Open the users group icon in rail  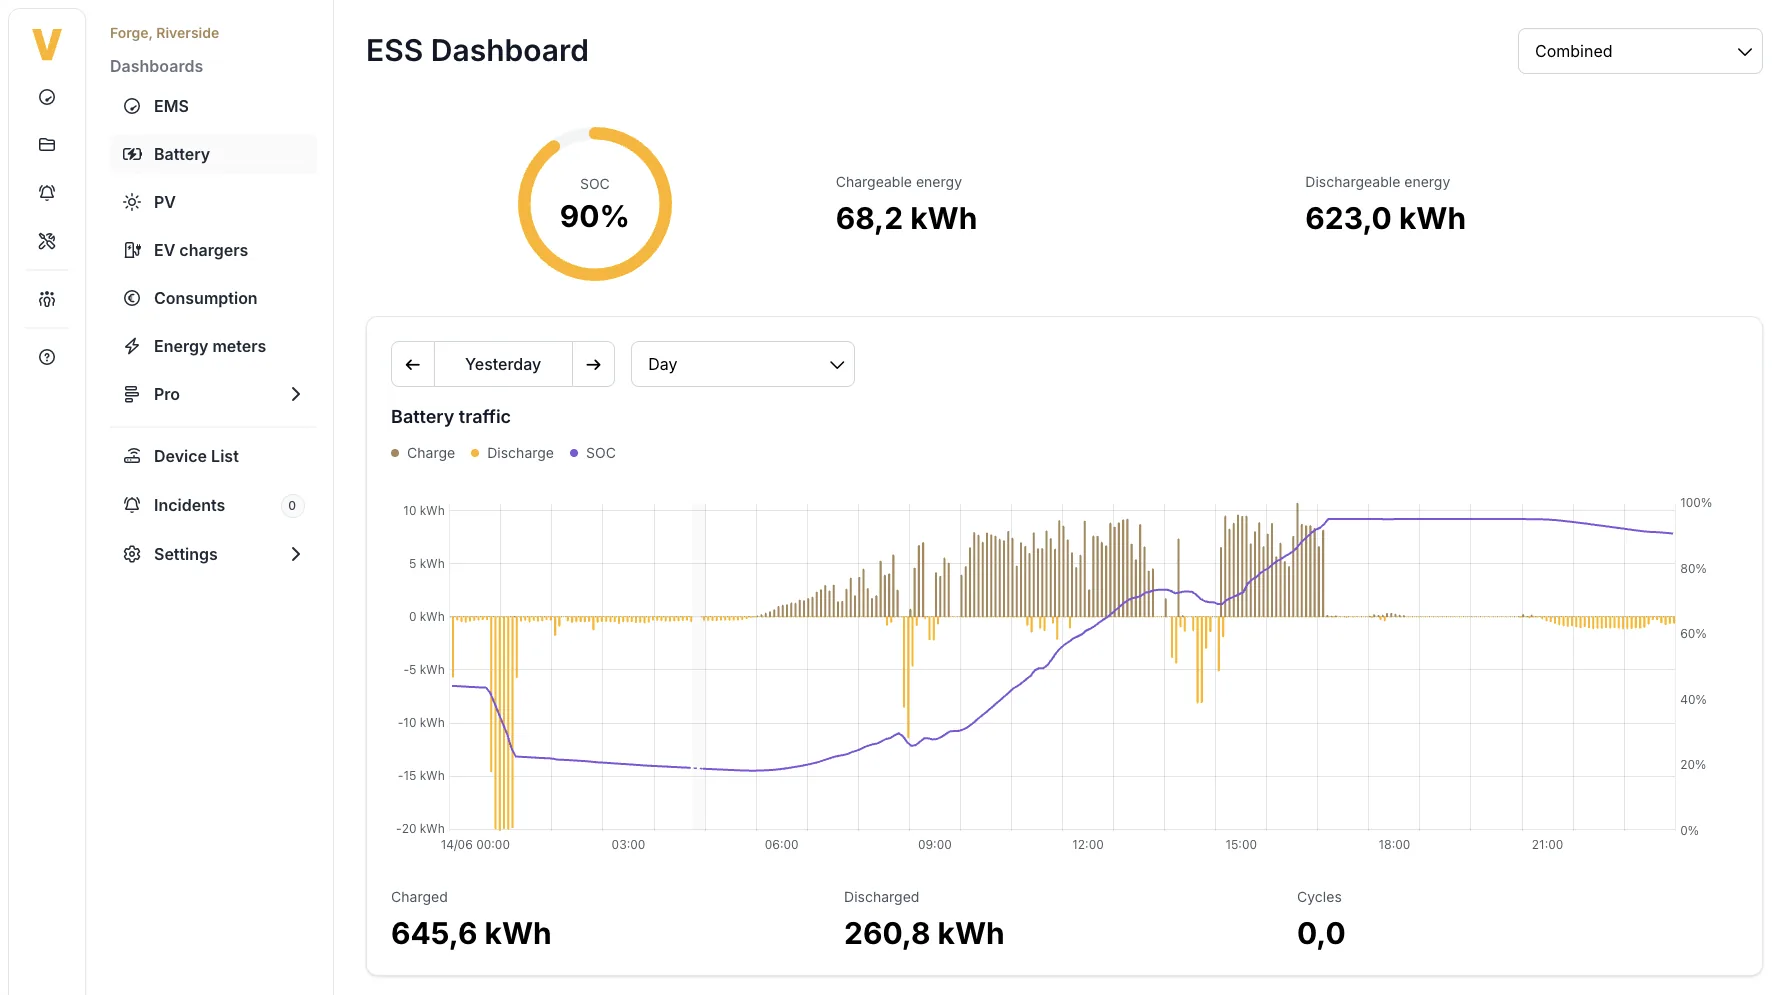(47, 299)
